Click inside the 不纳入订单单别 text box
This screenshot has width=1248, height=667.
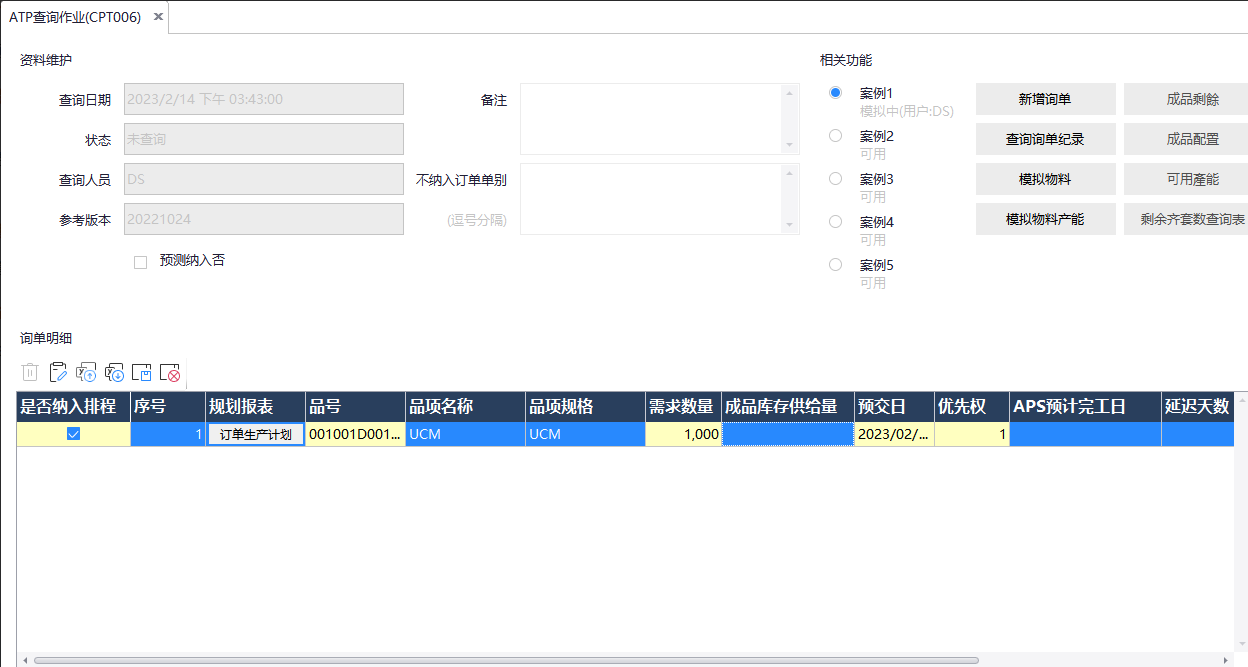(x=650, y=199)
